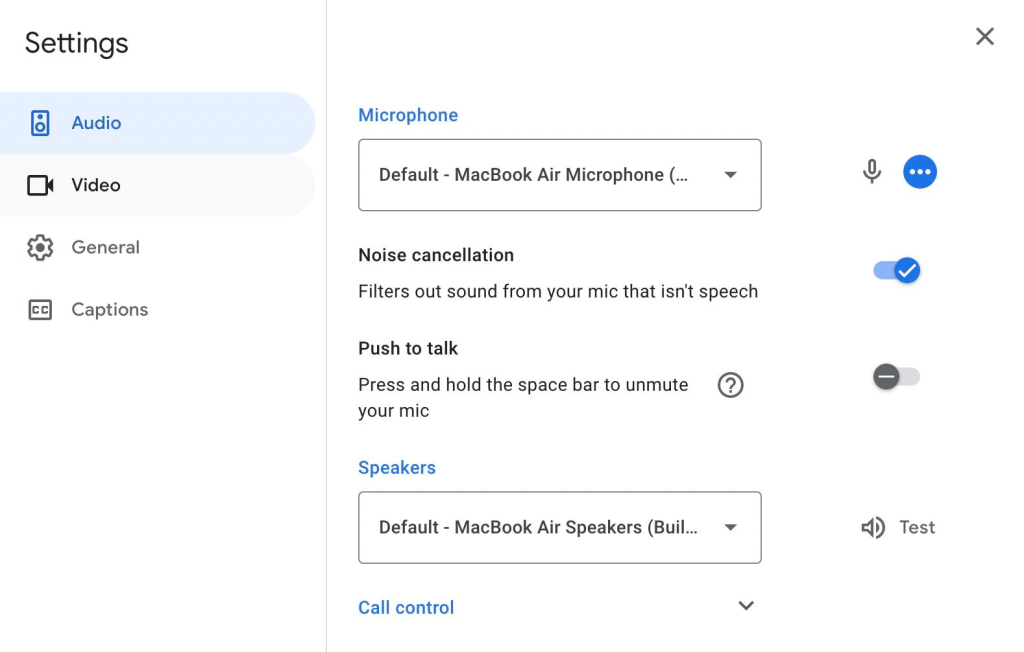Image resolution: width=1024 pixels, height=652 pixels.
Task: Click the speaker volume icon beside Test
Action: click(873, 527)
